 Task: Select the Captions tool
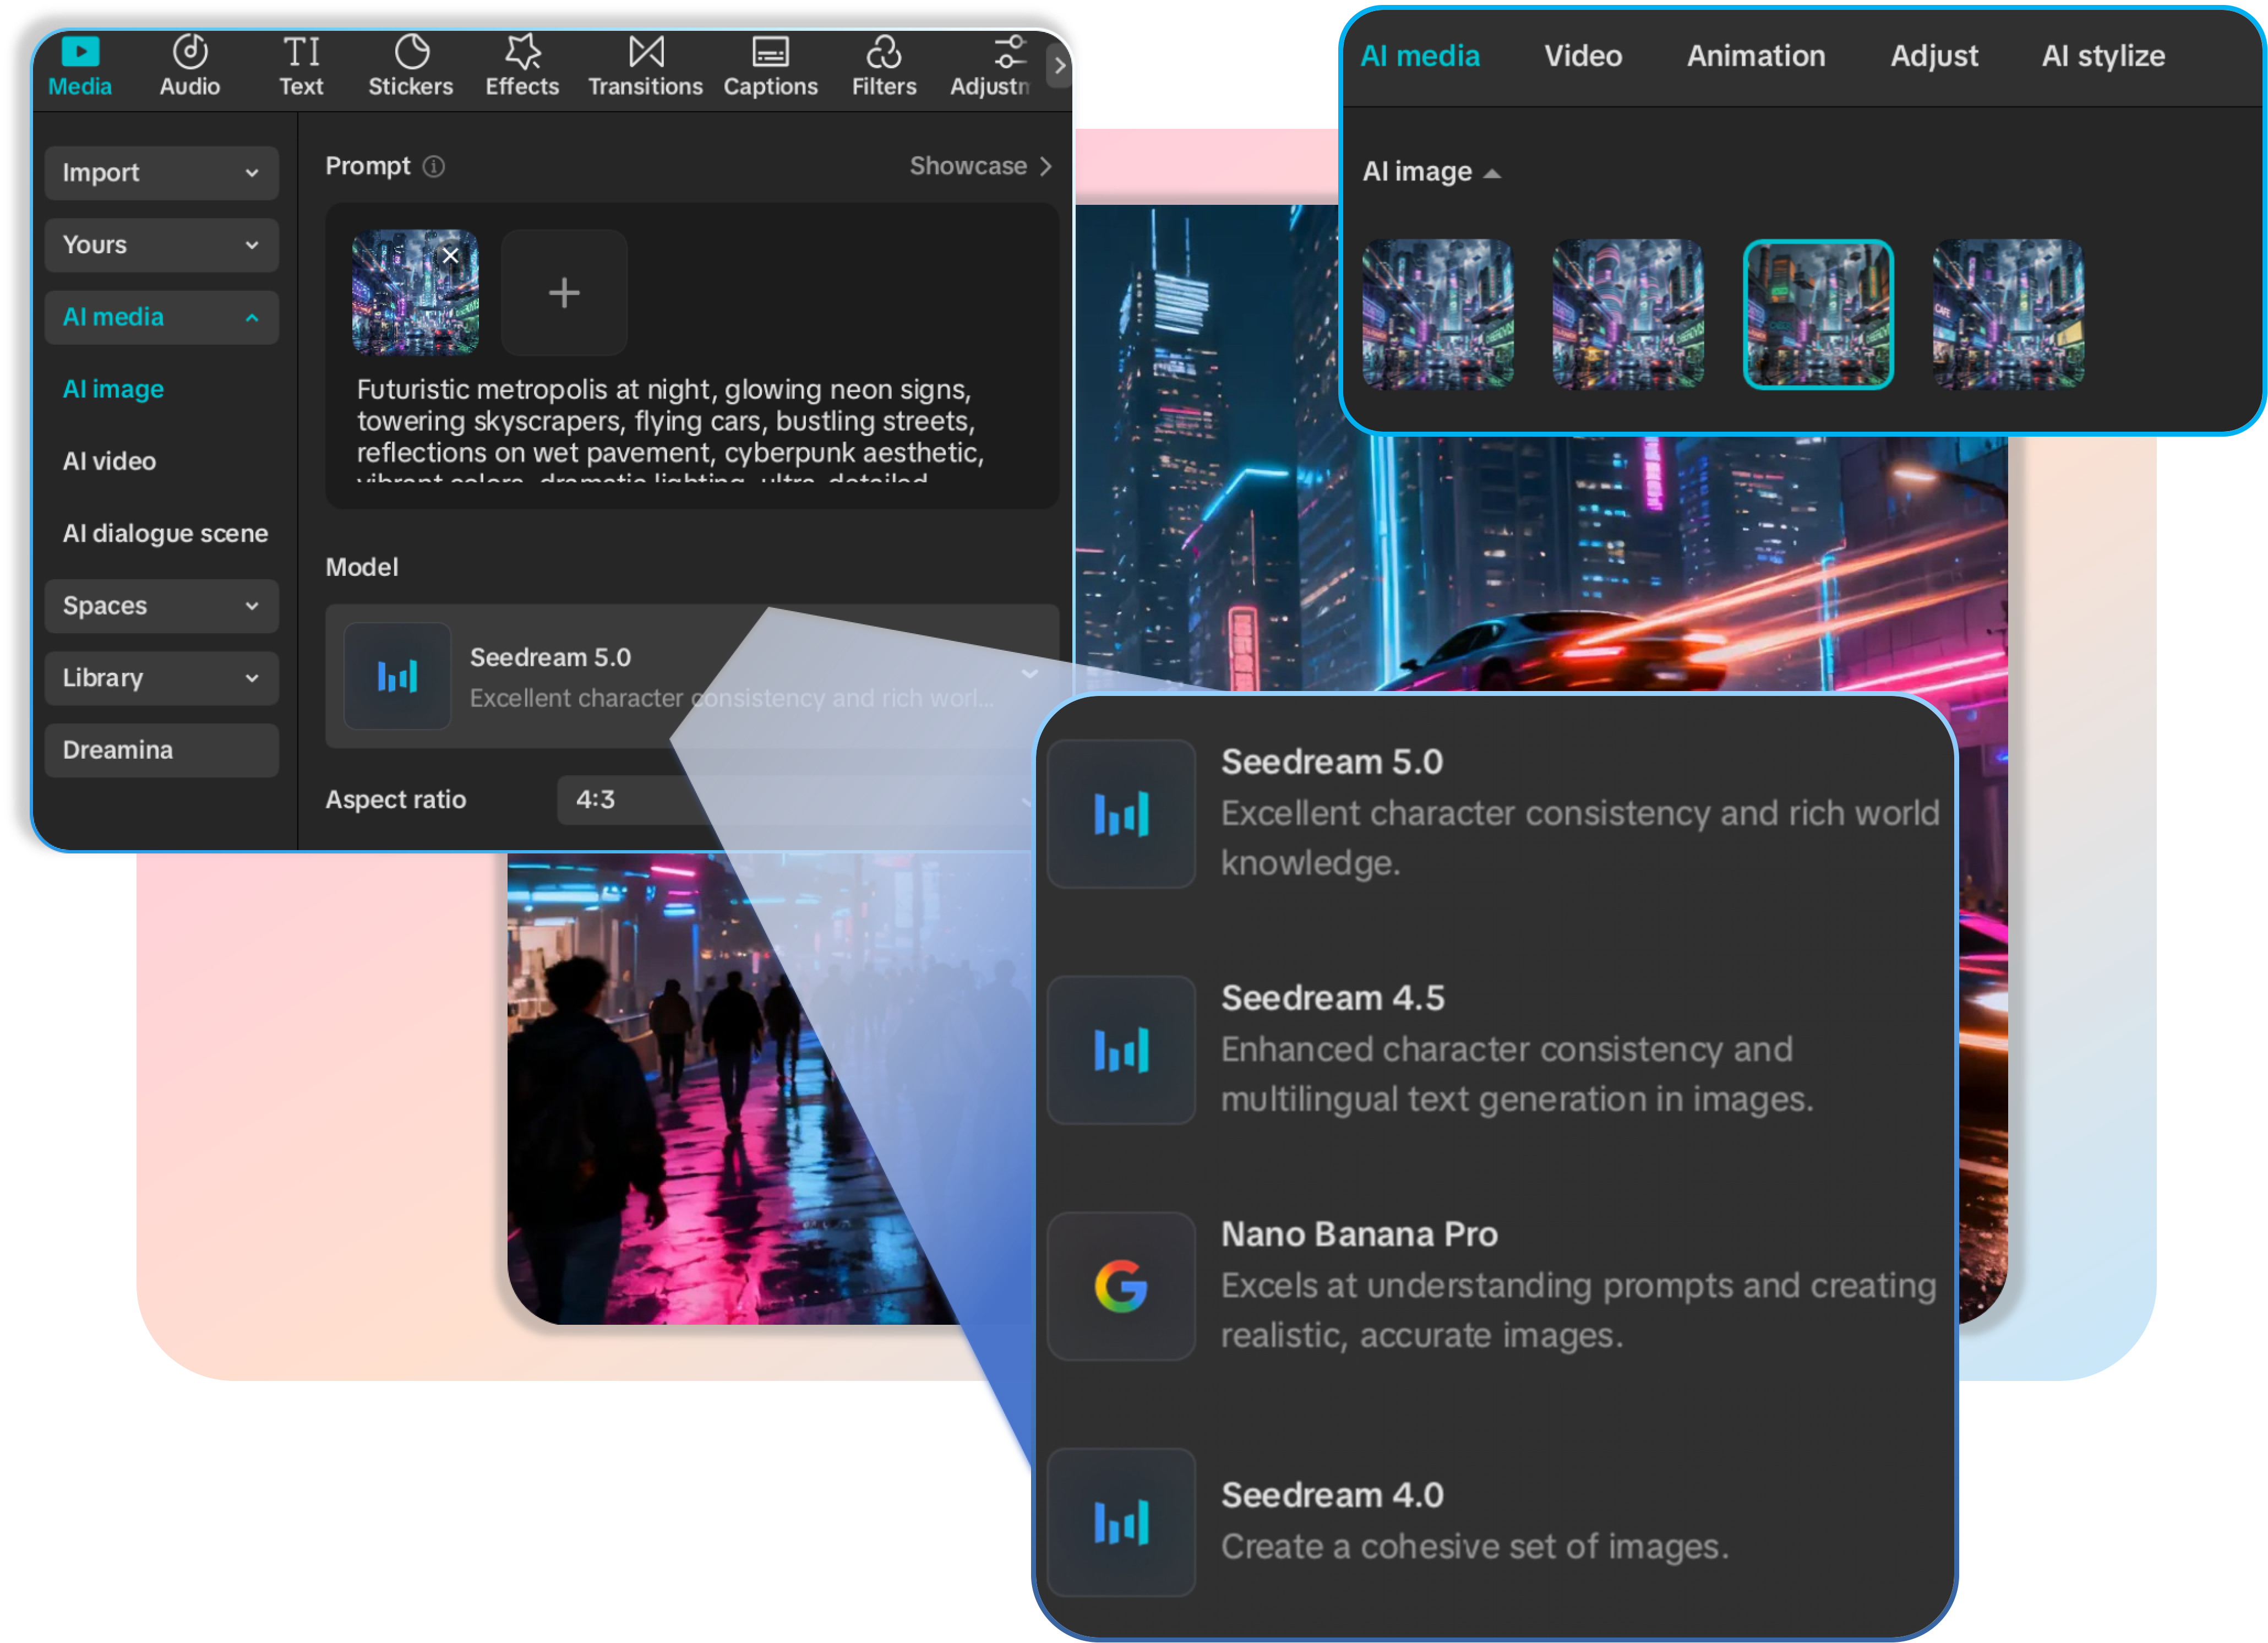[770, 64]
